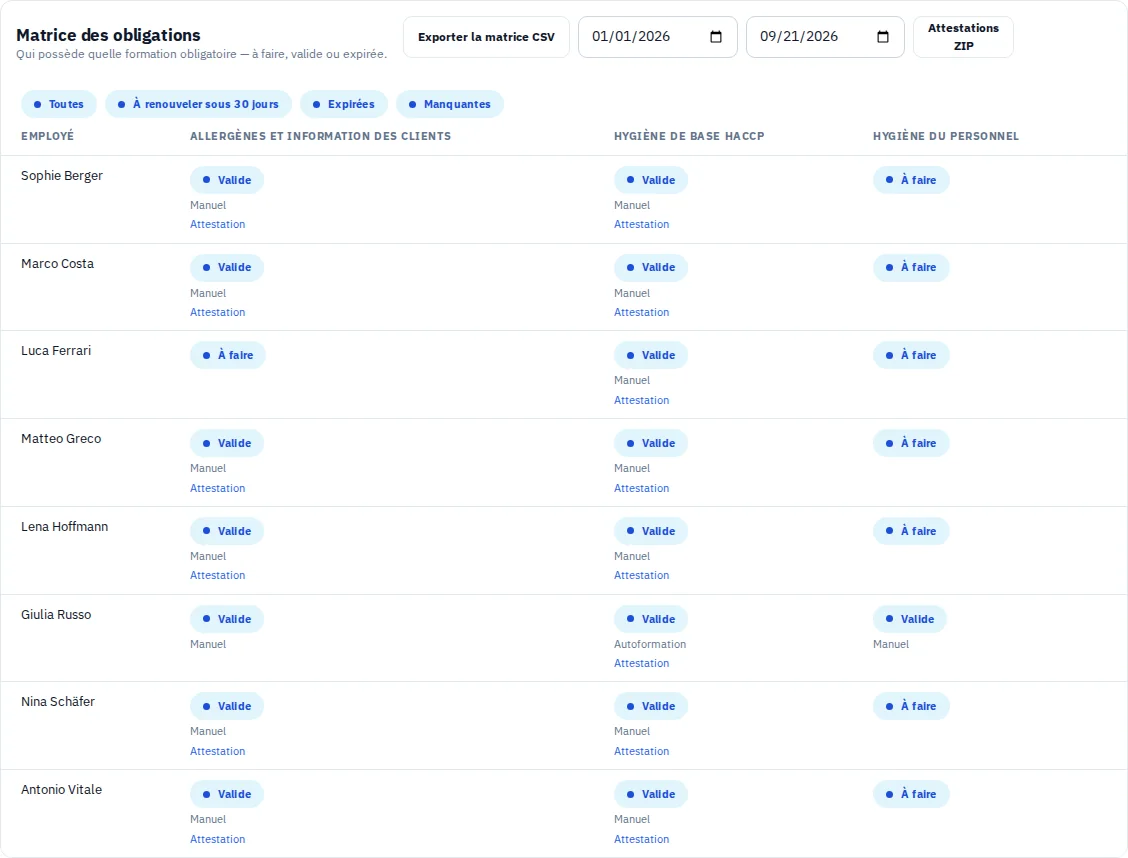The width and height of the screenshot is (1128, 858).
Task: Click Marco Costa's À faire status badge
Action: pyautogui.click(x=911, y=268)
